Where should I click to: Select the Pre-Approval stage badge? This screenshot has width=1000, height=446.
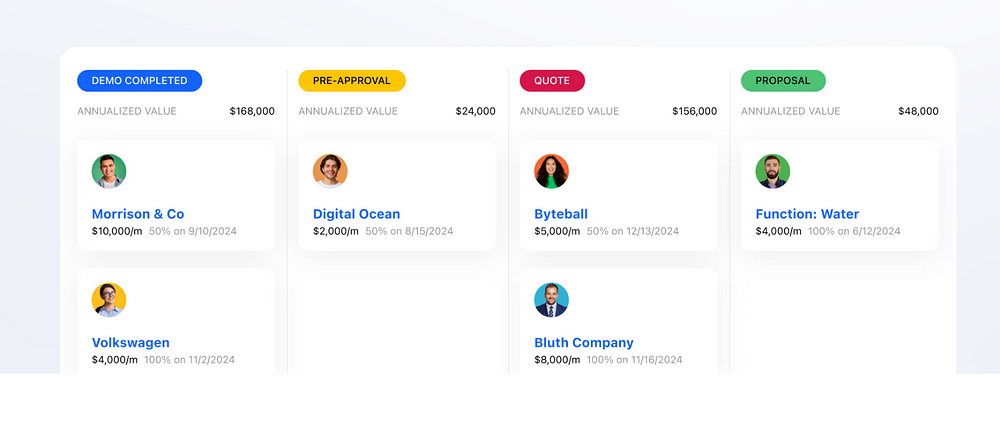352,81
